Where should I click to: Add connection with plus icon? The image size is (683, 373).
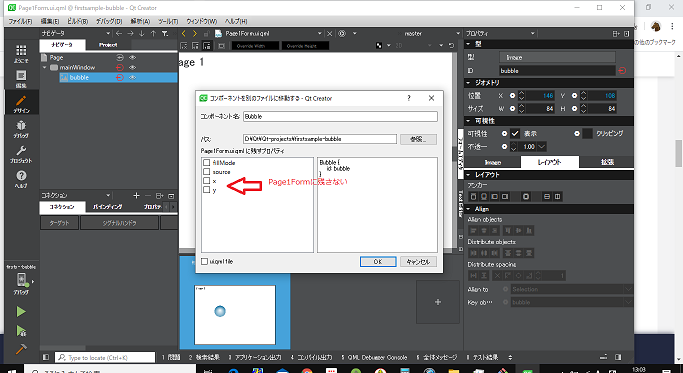(x=136, y=196)
